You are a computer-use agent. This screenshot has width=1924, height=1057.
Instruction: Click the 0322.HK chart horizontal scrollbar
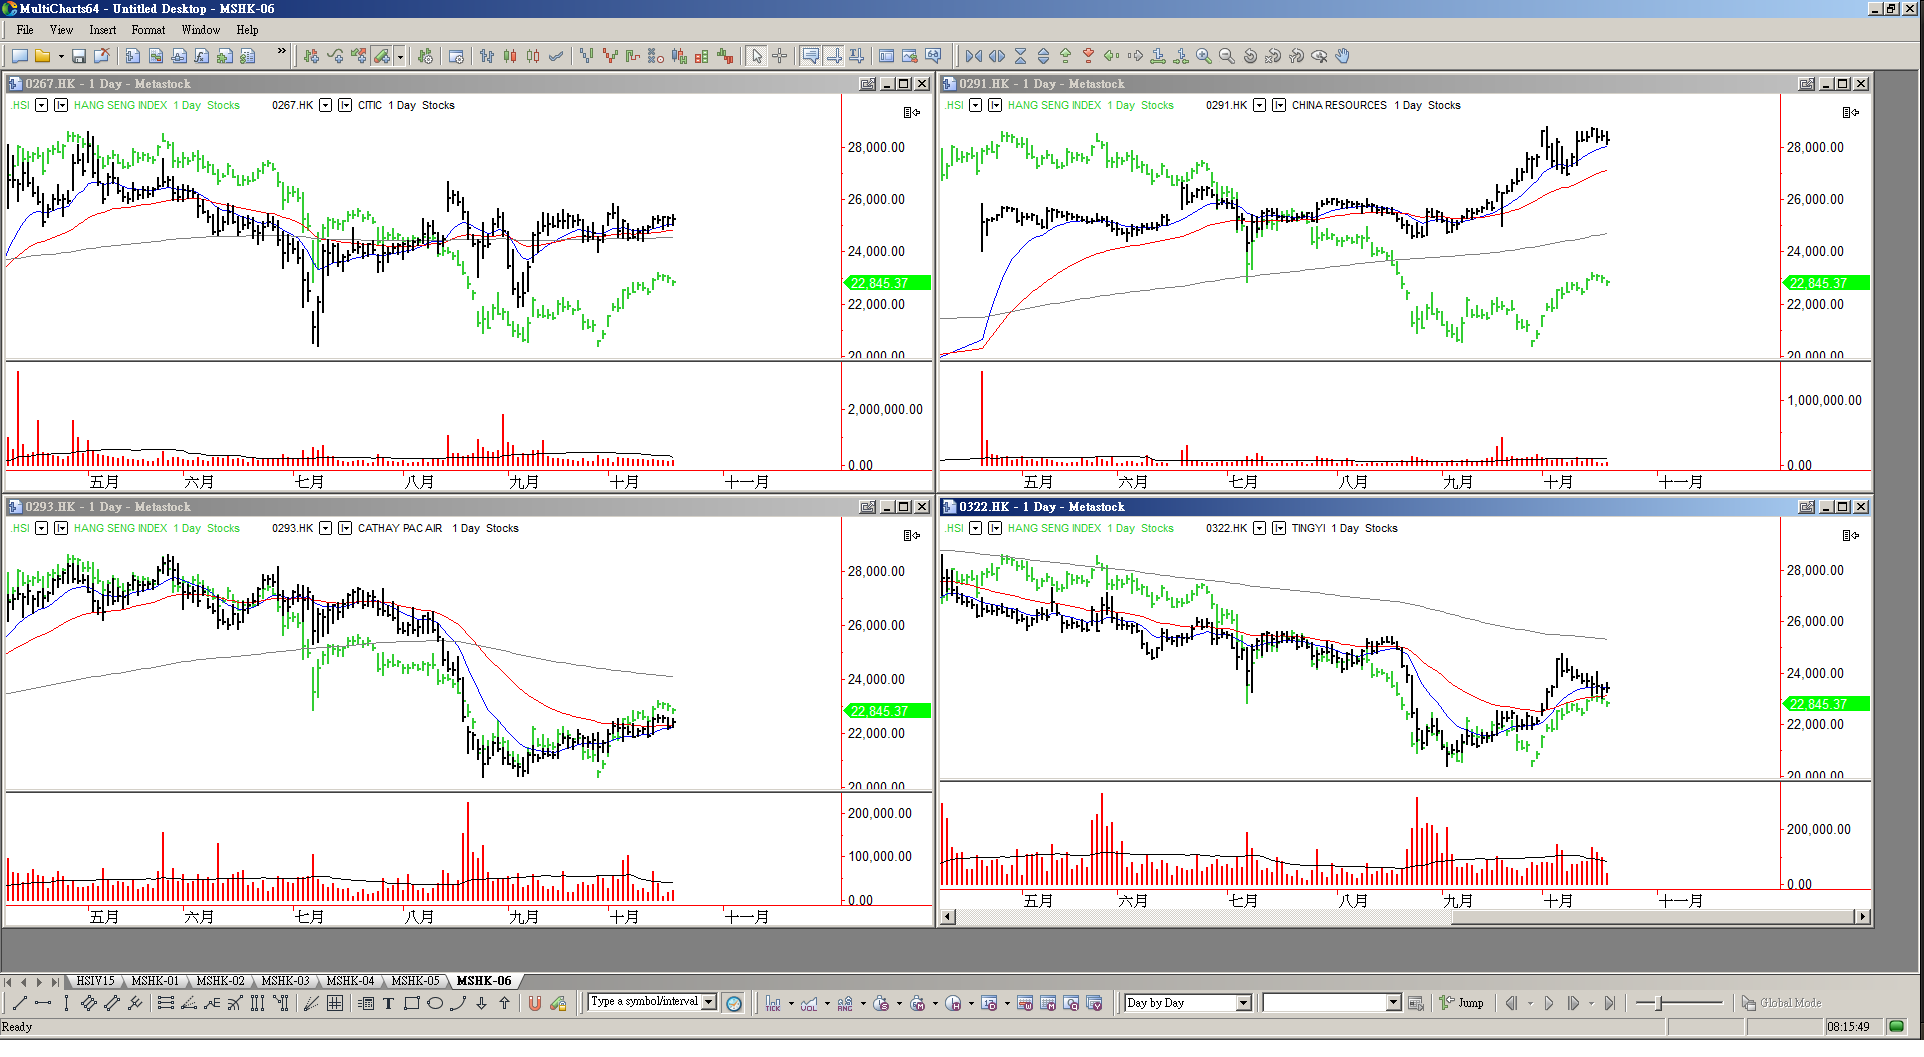(x=1400, y=917)
